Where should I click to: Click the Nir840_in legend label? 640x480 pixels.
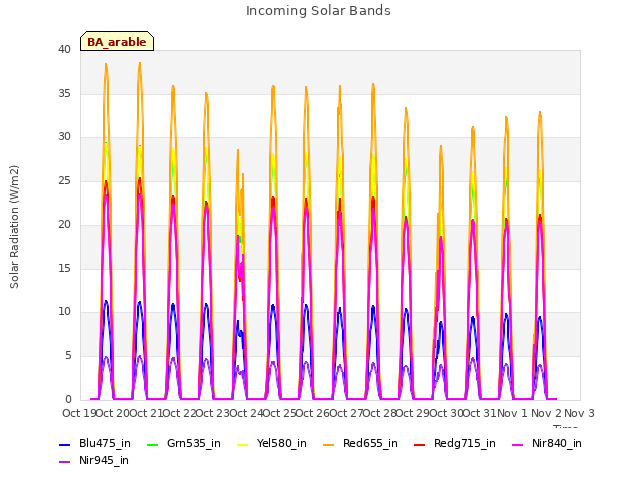pyautogui.click(x=557, y=443)
